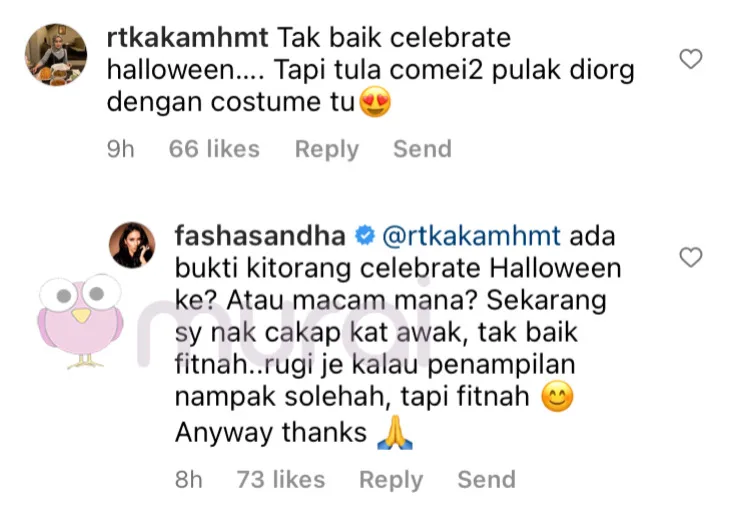The image size is (750, 516).
Task: Send the rtkakamhmt comment to someone
Action: 422,149
